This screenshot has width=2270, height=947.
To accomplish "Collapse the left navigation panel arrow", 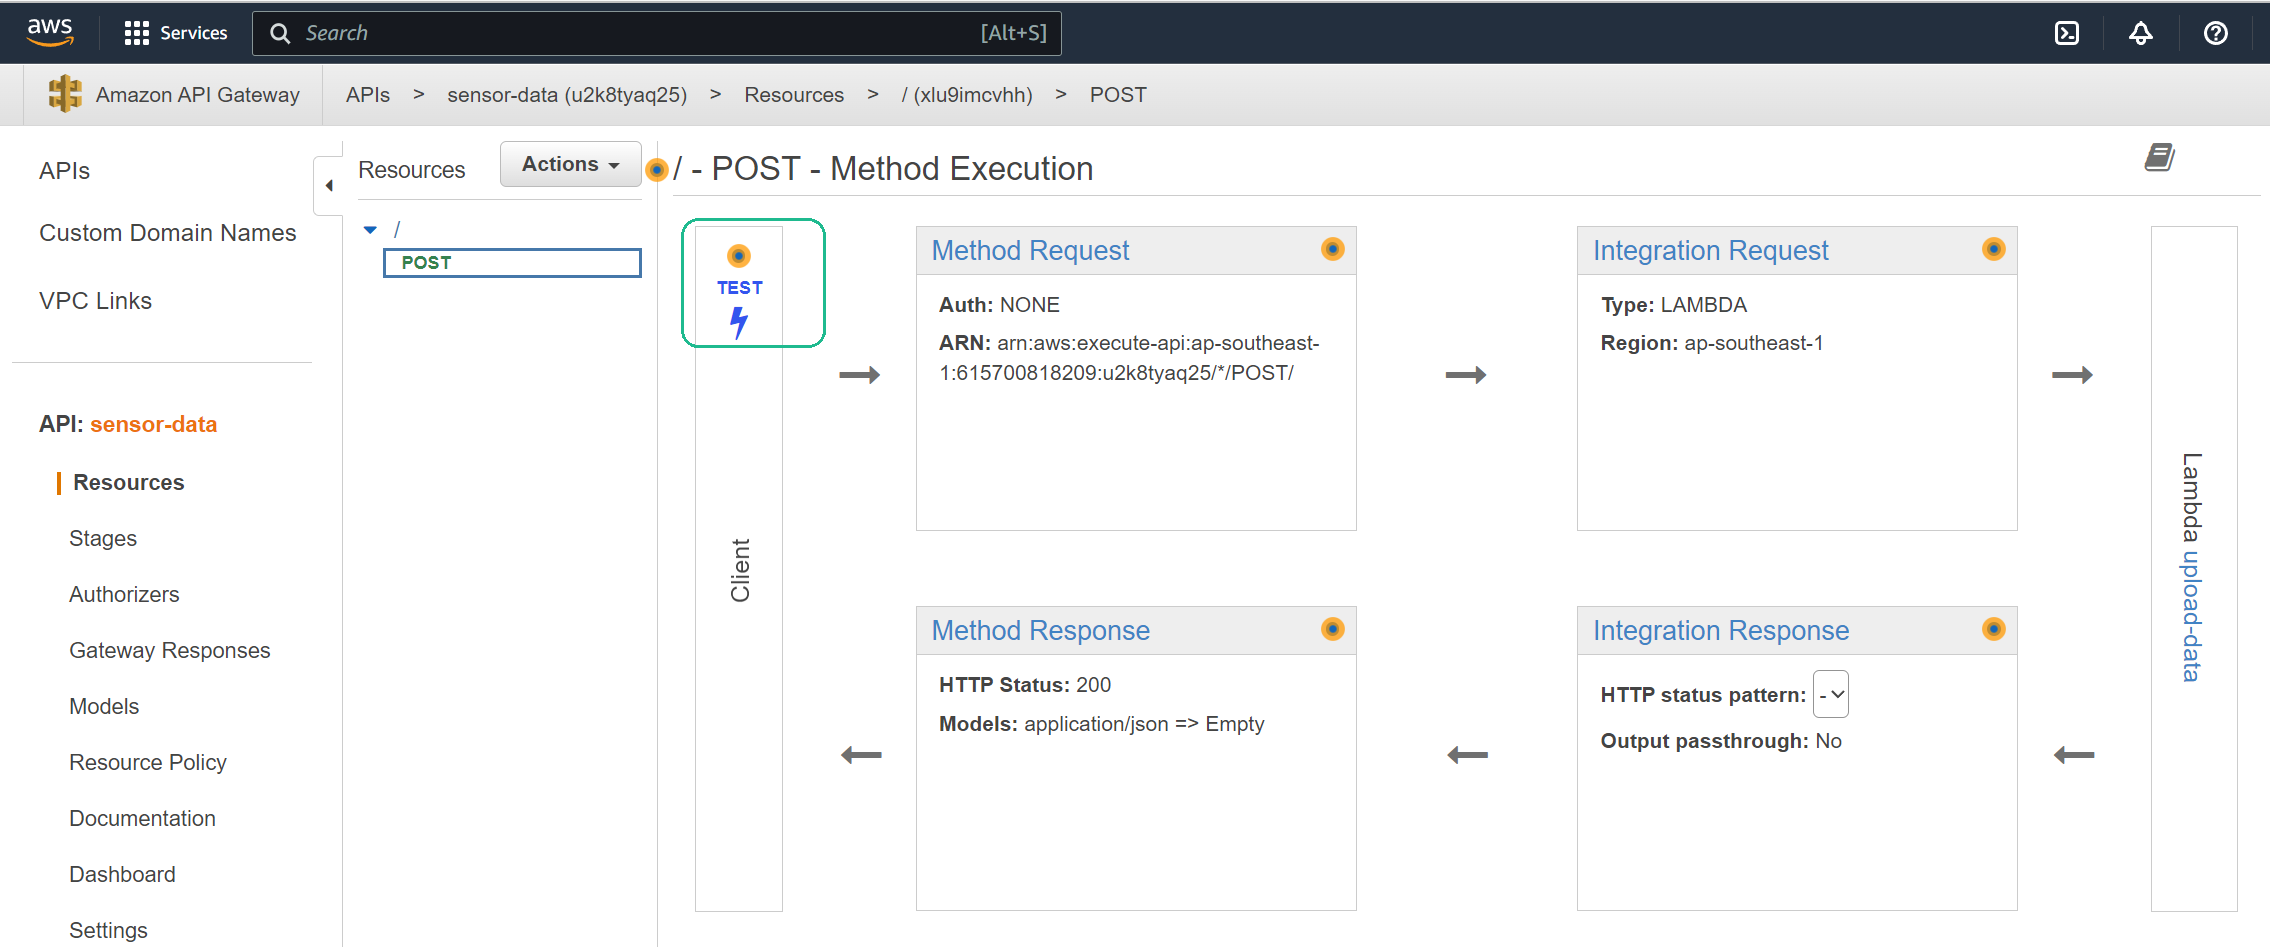I will [x=329, y=186].
